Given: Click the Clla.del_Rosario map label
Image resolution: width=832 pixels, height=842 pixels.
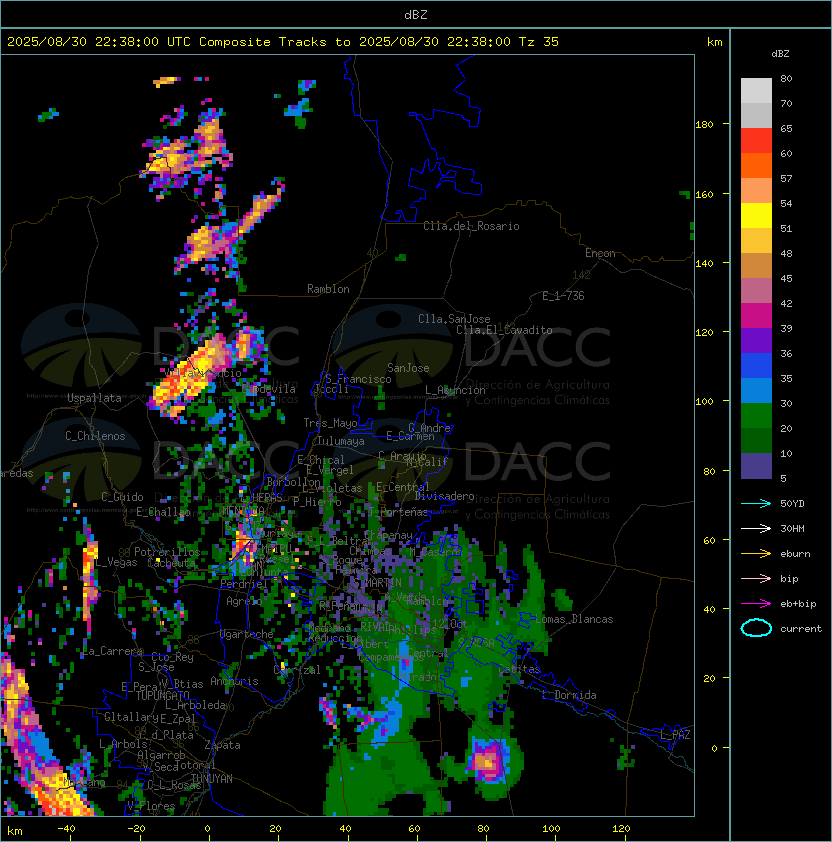Looking at the screenshot, I should tap(471, 226).
